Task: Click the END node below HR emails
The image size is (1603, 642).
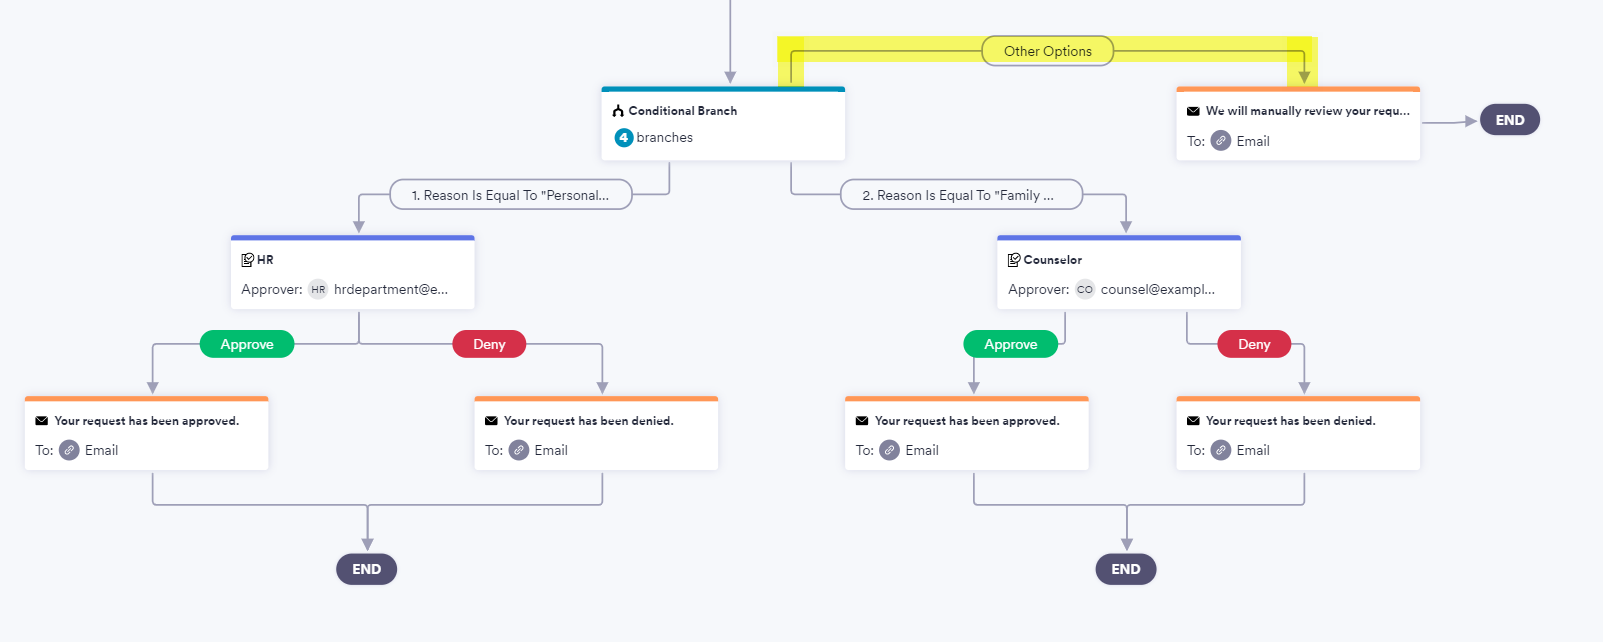Action: pos(366,569)
